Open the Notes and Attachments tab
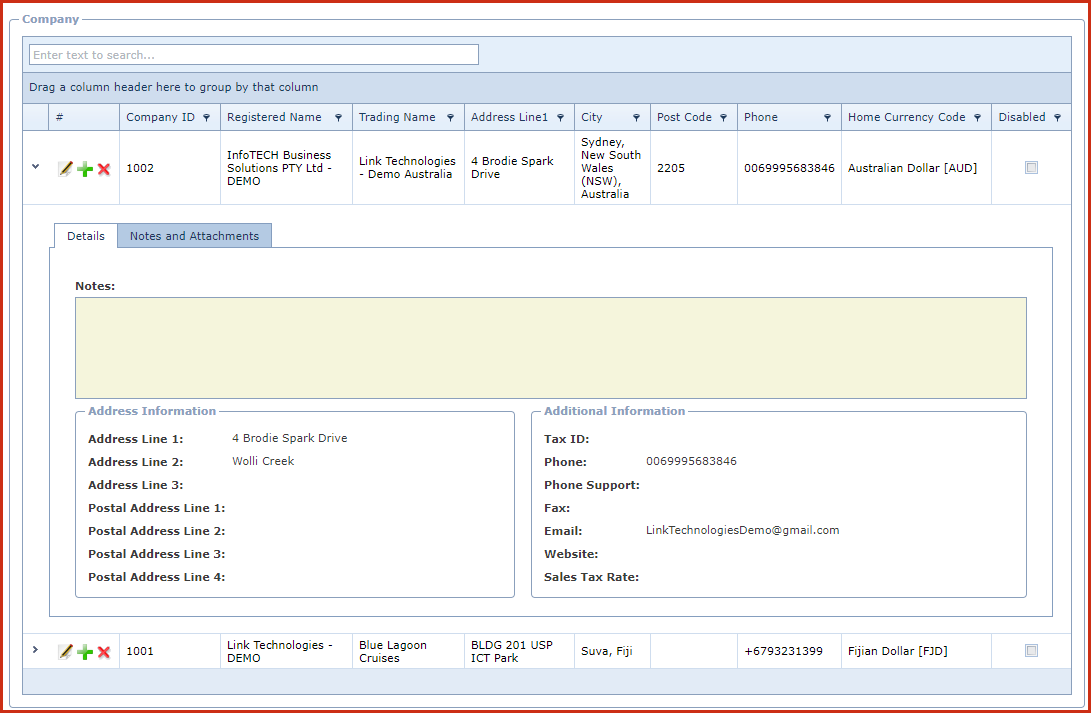Image resolution: width=1091 pixels, height=713 pixels. (x=194, y=236)
